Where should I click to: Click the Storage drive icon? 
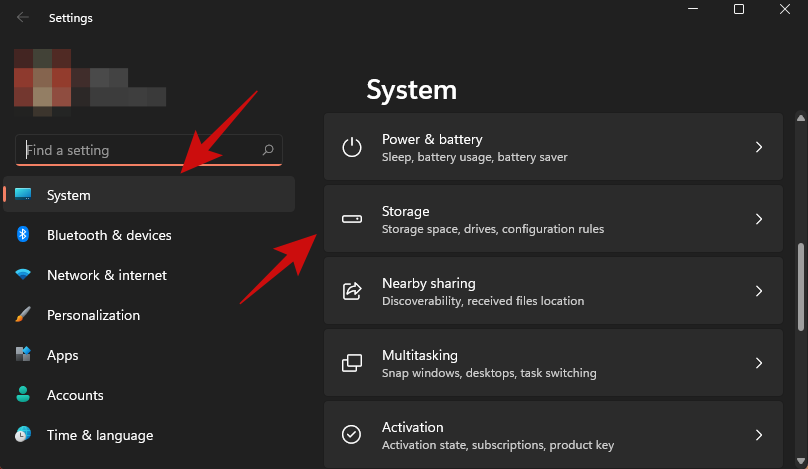point(352,219)
